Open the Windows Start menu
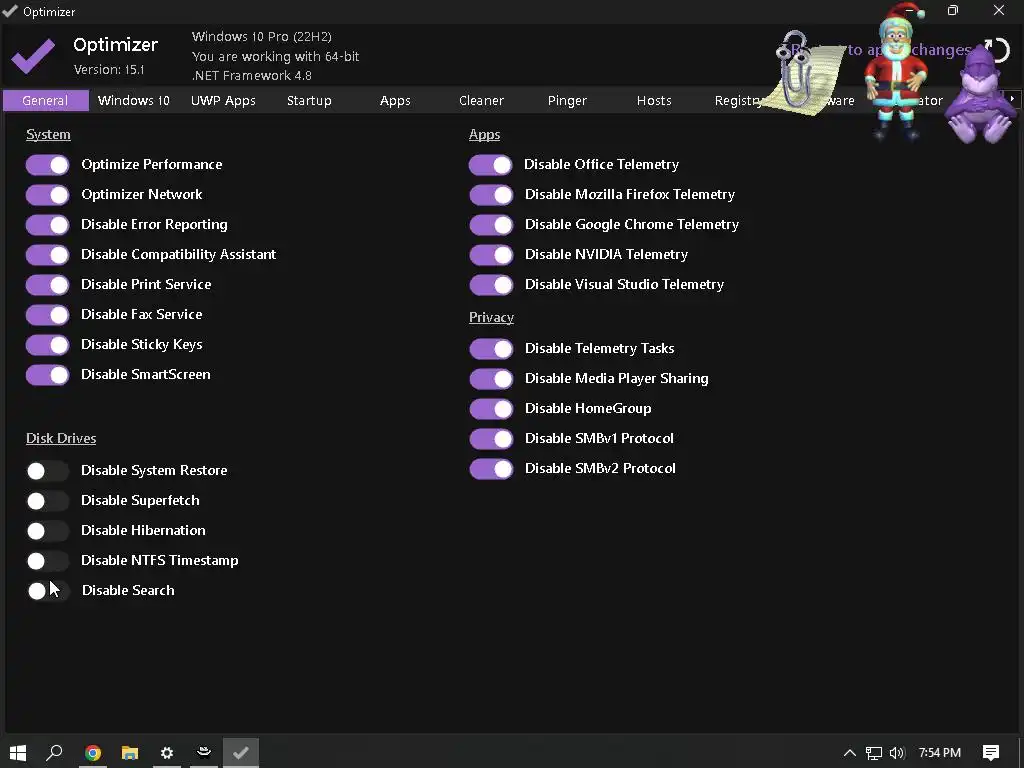This screenshot has height=768, width=1024. pyautogui.click(x=18, y=752)
